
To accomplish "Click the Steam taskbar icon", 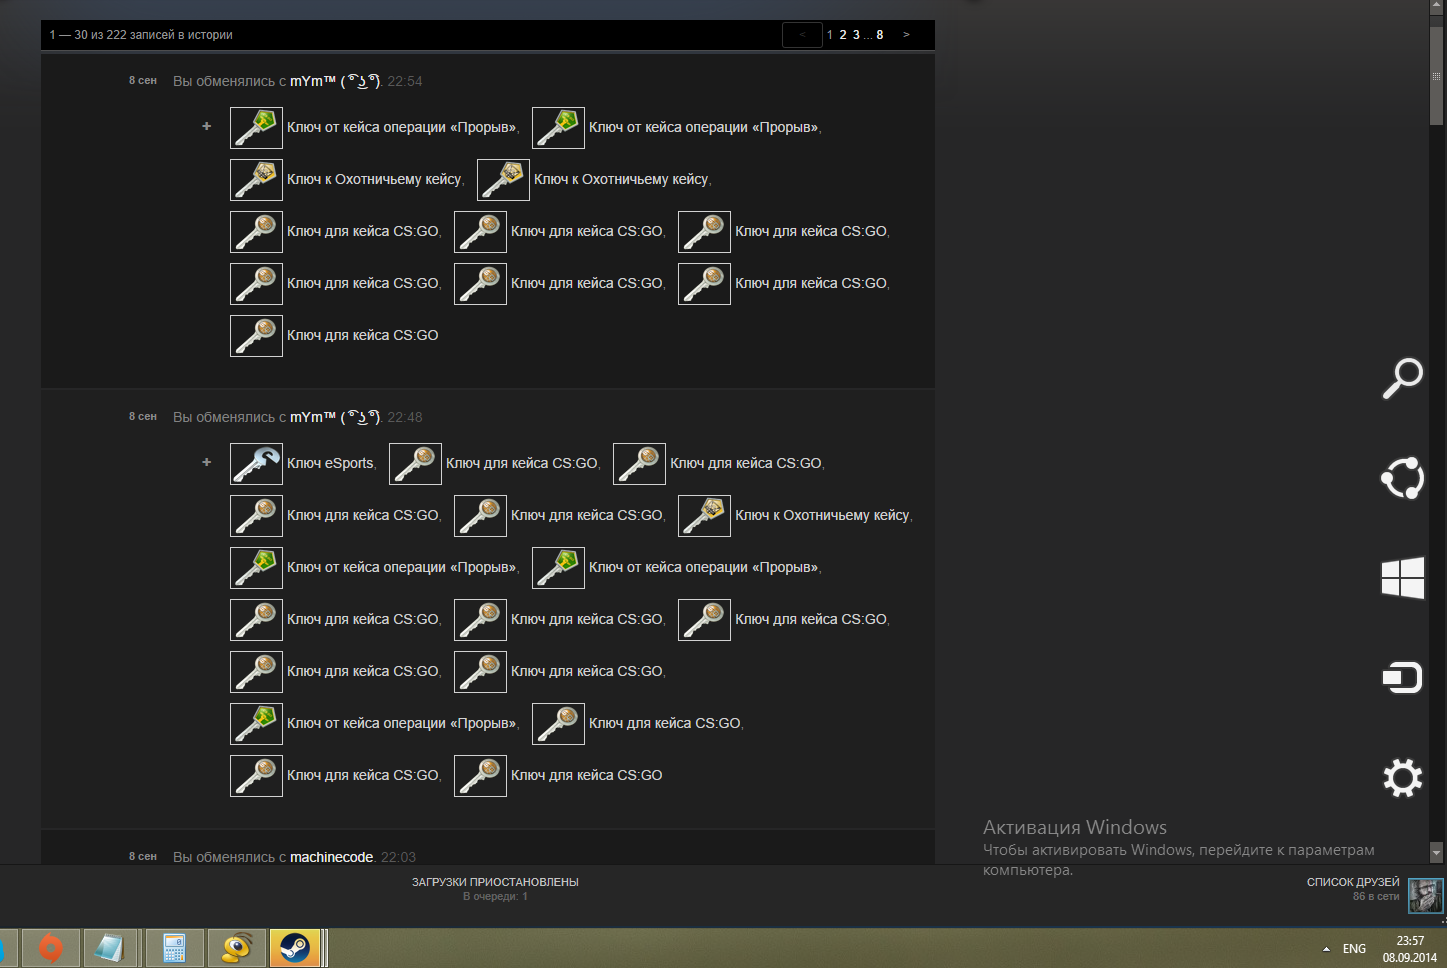I will point(295,948).
